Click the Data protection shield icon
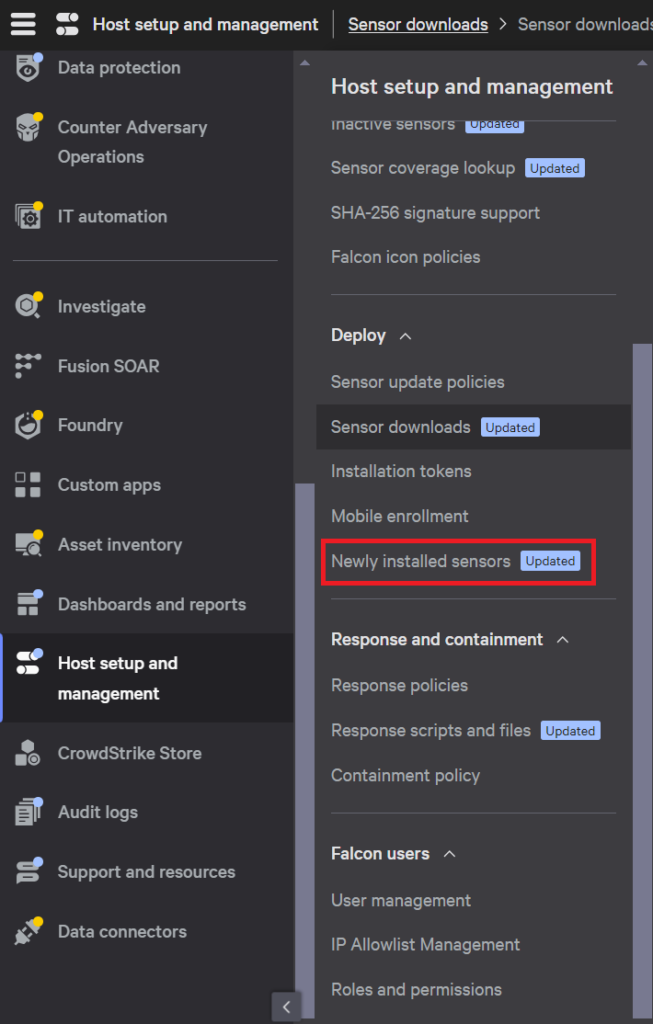 (28, 67)
